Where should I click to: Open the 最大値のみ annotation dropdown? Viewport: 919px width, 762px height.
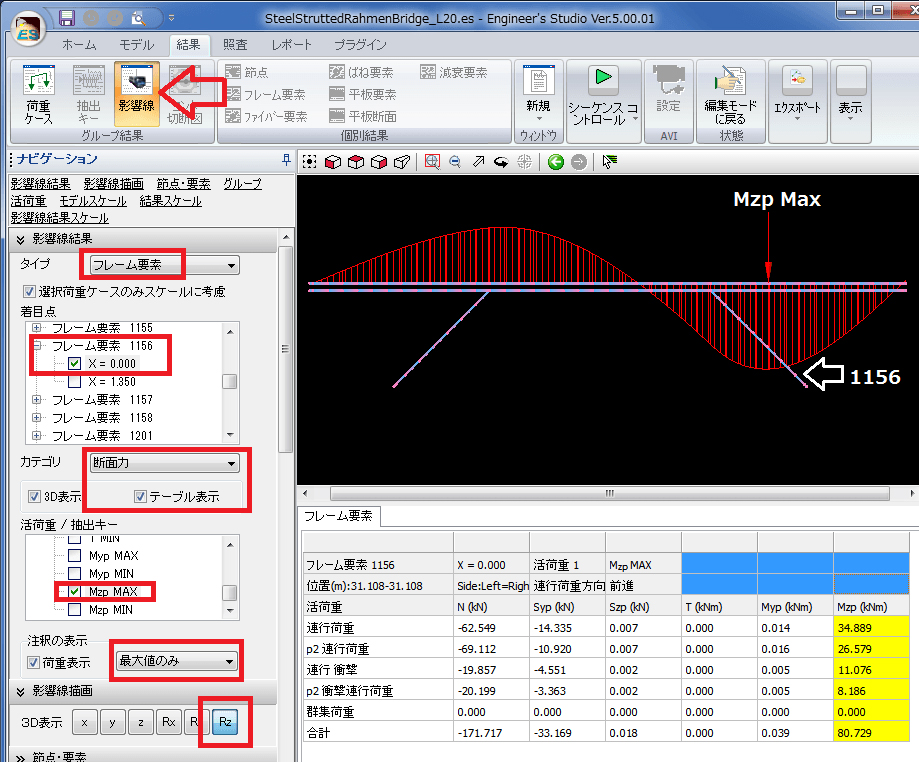tap(176, 661)
